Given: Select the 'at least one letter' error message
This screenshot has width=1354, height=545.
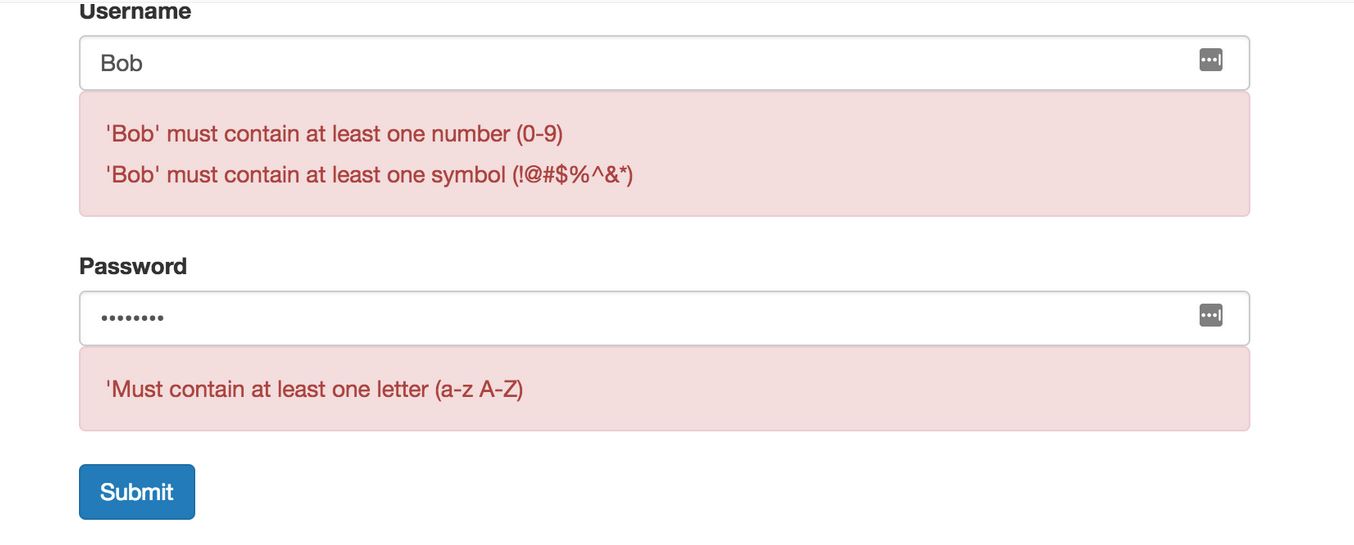Looking at the screenshot, I should pyautogui.click(x=314, y=389).
